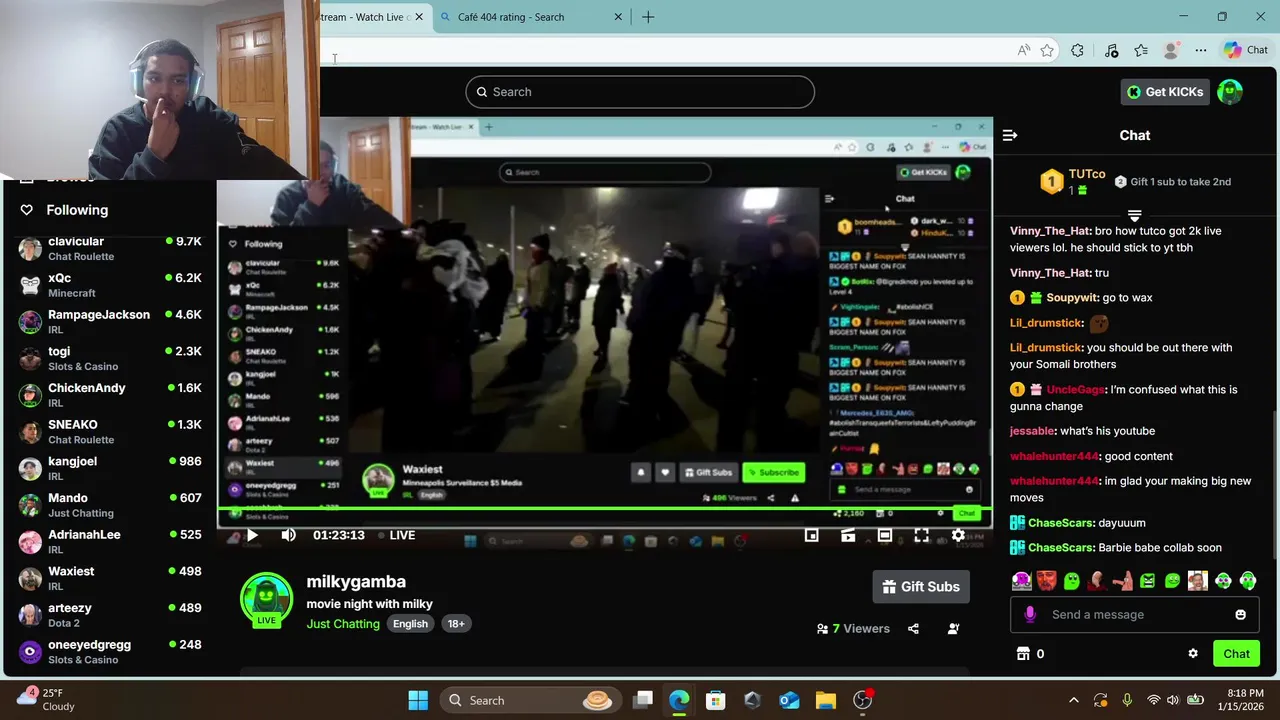
Task: Open the profile avatar menu top right
Action: click(1230, 92)
